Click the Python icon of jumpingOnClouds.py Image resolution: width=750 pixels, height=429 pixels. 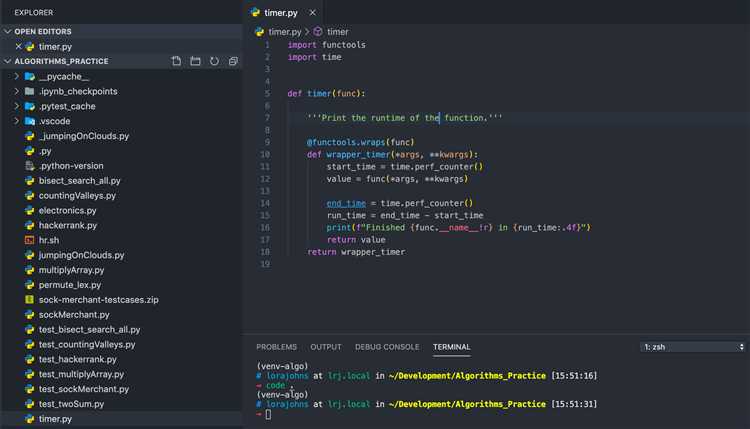(30, 255)
